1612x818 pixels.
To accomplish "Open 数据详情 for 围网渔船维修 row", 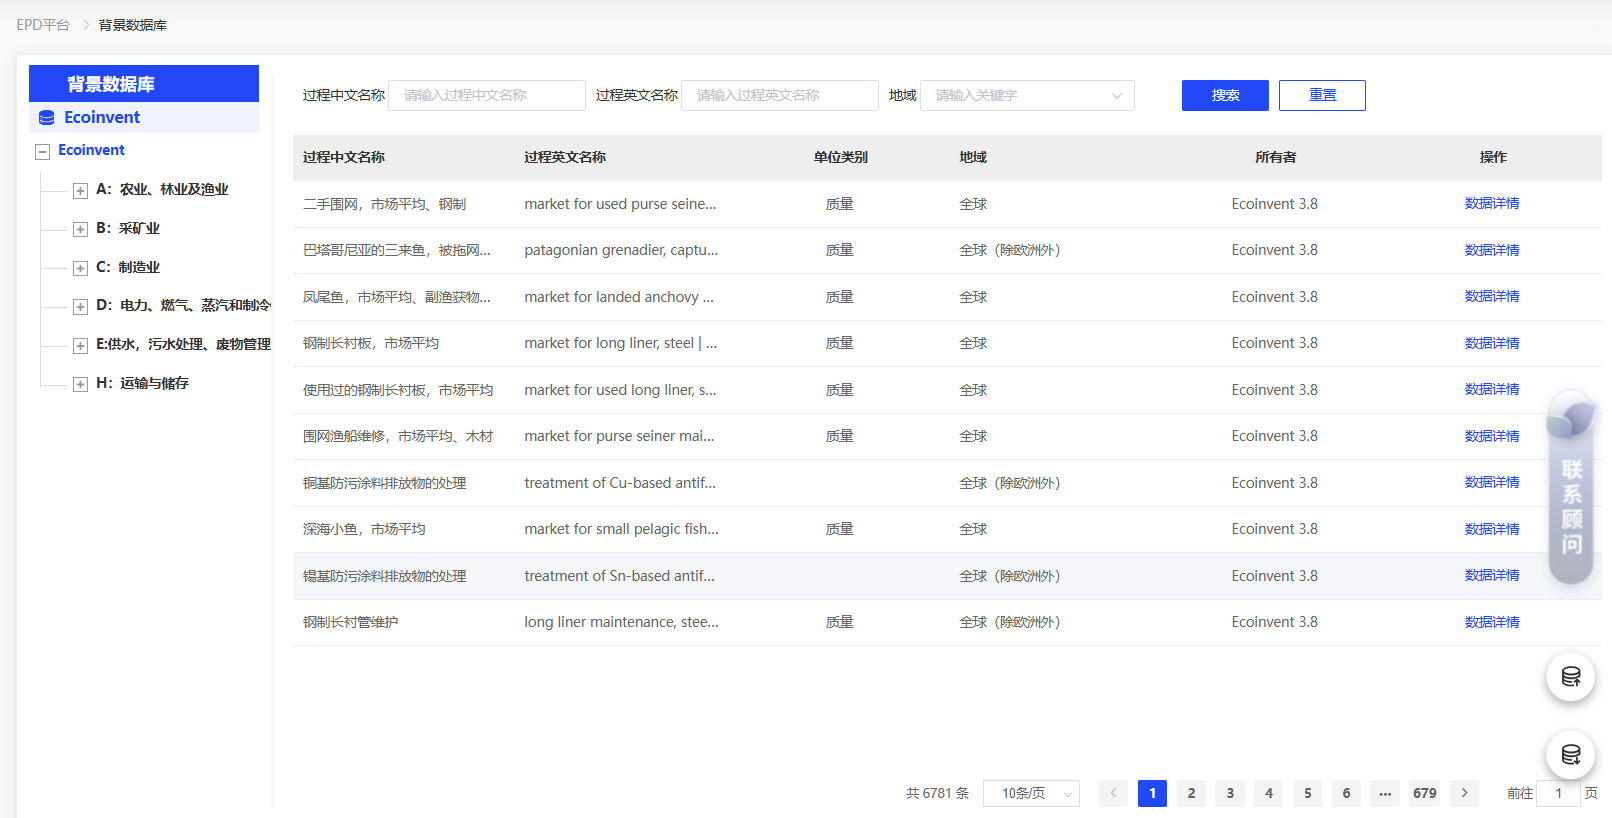I will 1492,436.
